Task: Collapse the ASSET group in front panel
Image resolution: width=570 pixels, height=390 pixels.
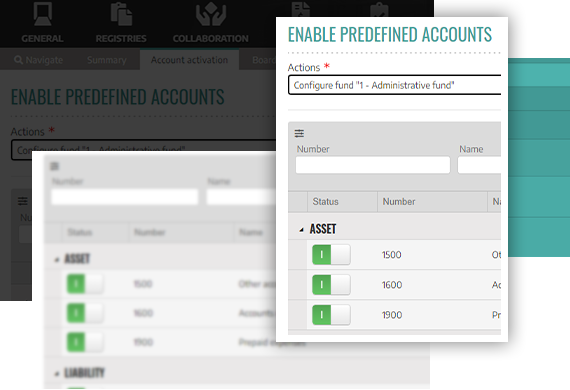Action: pos(301,230)
